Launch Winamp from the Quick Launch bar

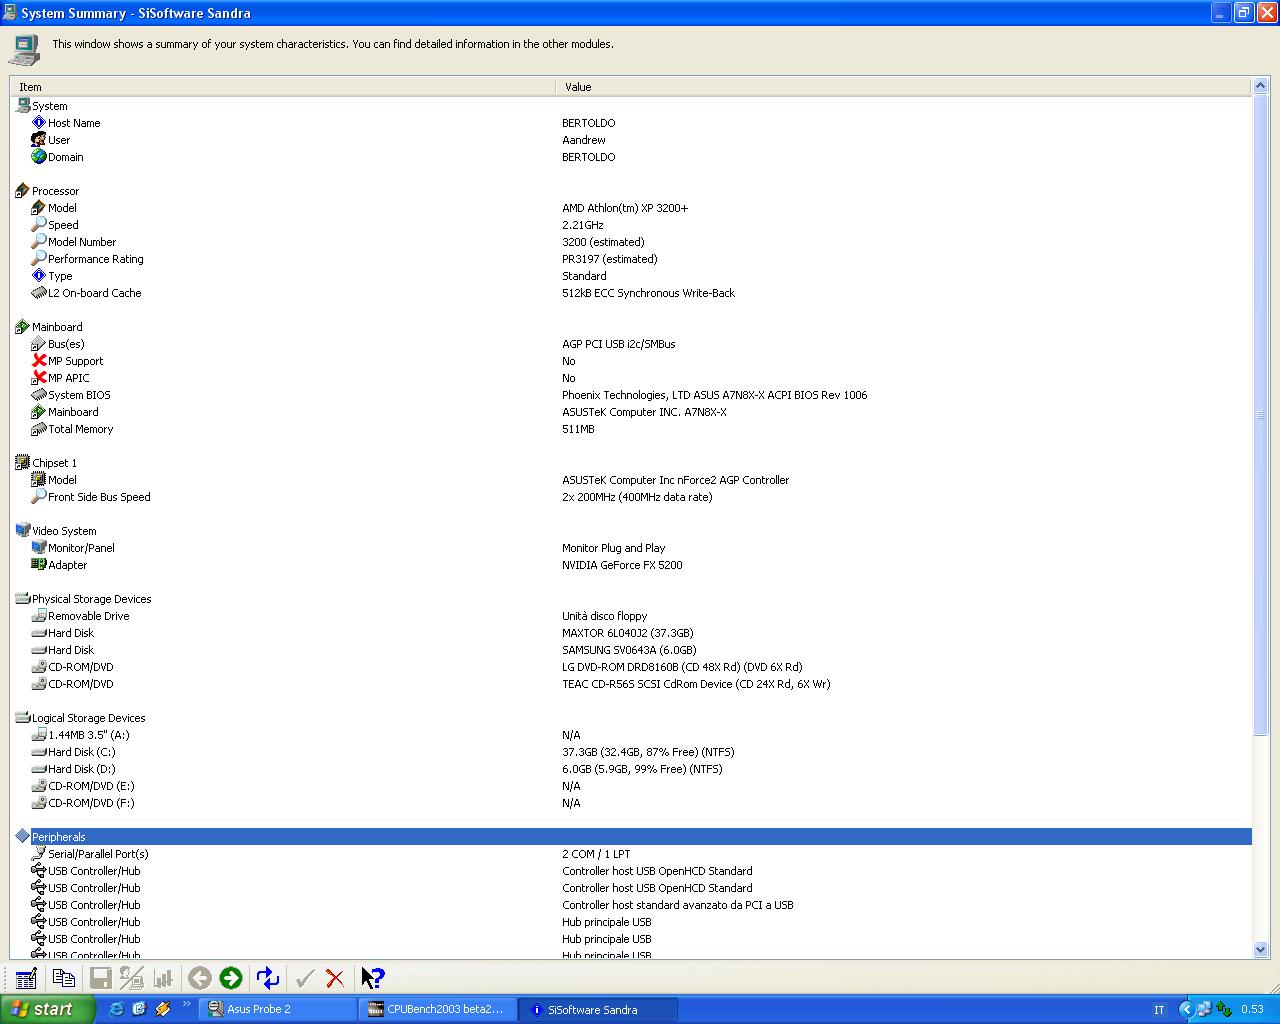pos(162,1009)
